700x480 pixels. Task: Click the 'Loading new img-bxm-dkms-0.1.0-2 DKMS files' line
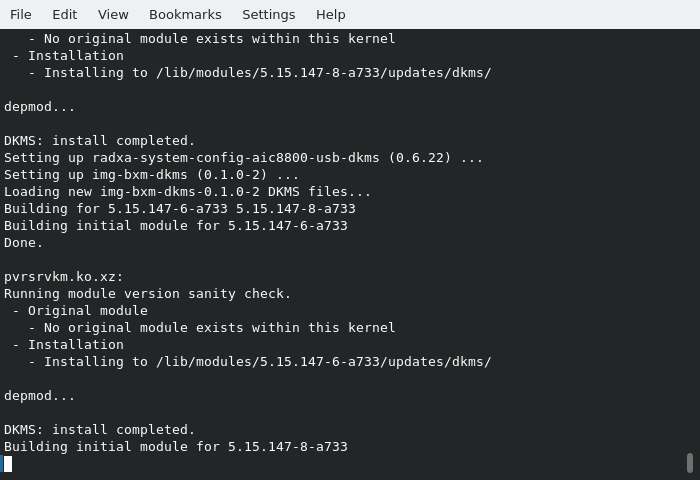click(188, 192)
